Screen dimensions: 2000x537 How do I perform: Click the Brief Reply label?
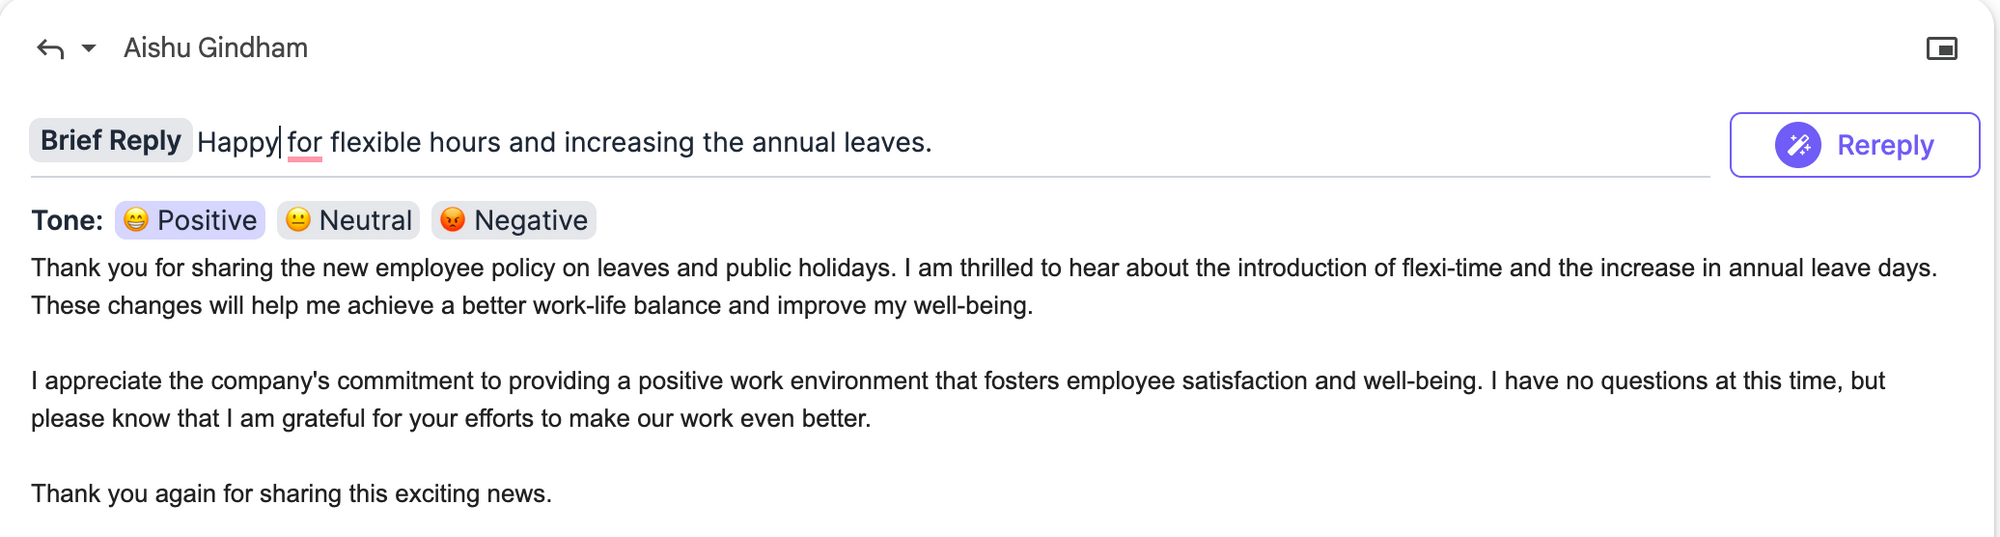[x=110, y=141]
